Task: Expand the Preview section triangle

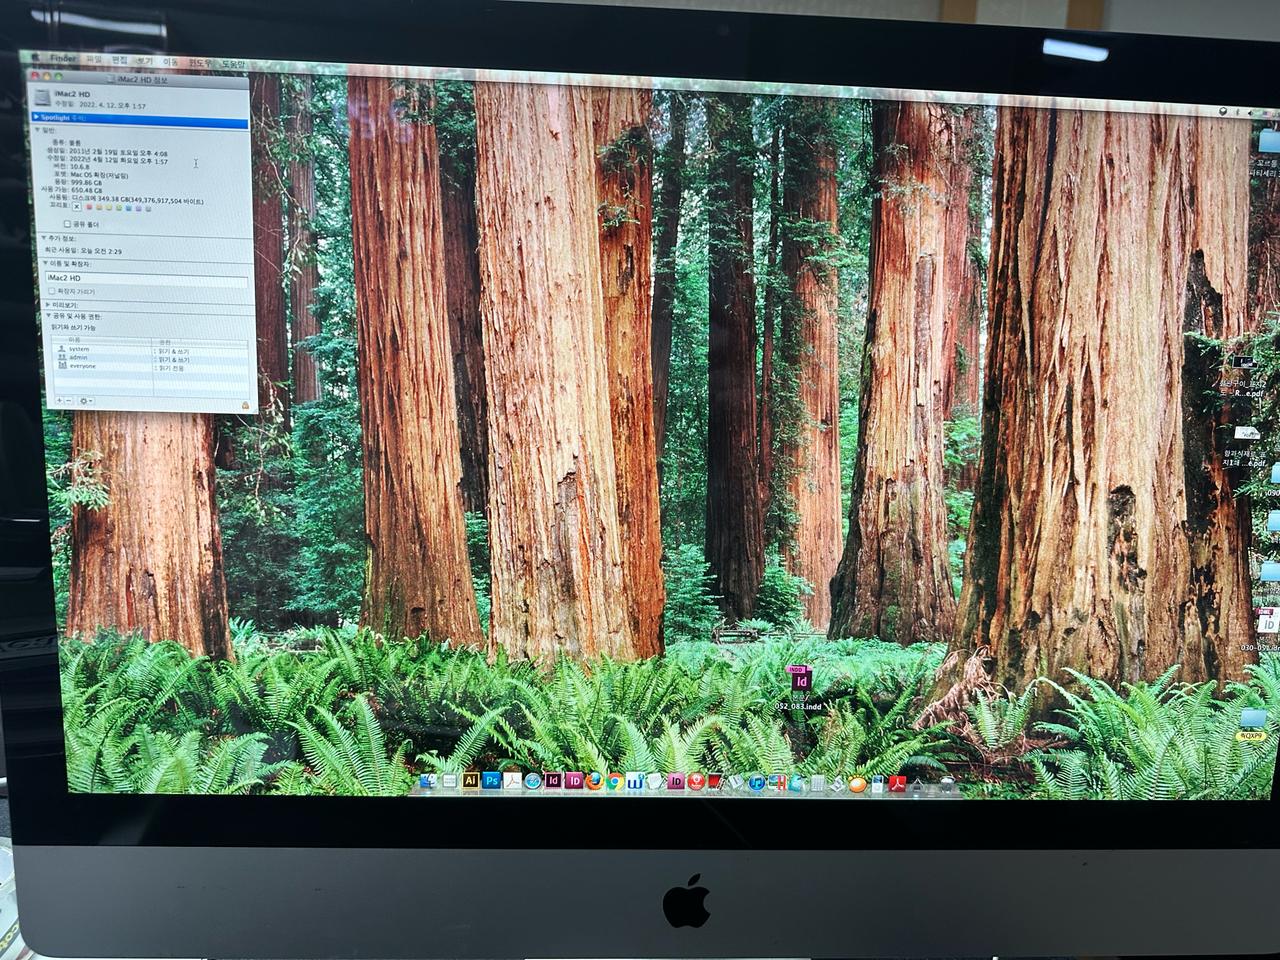Action: click(x=47, y=305)
